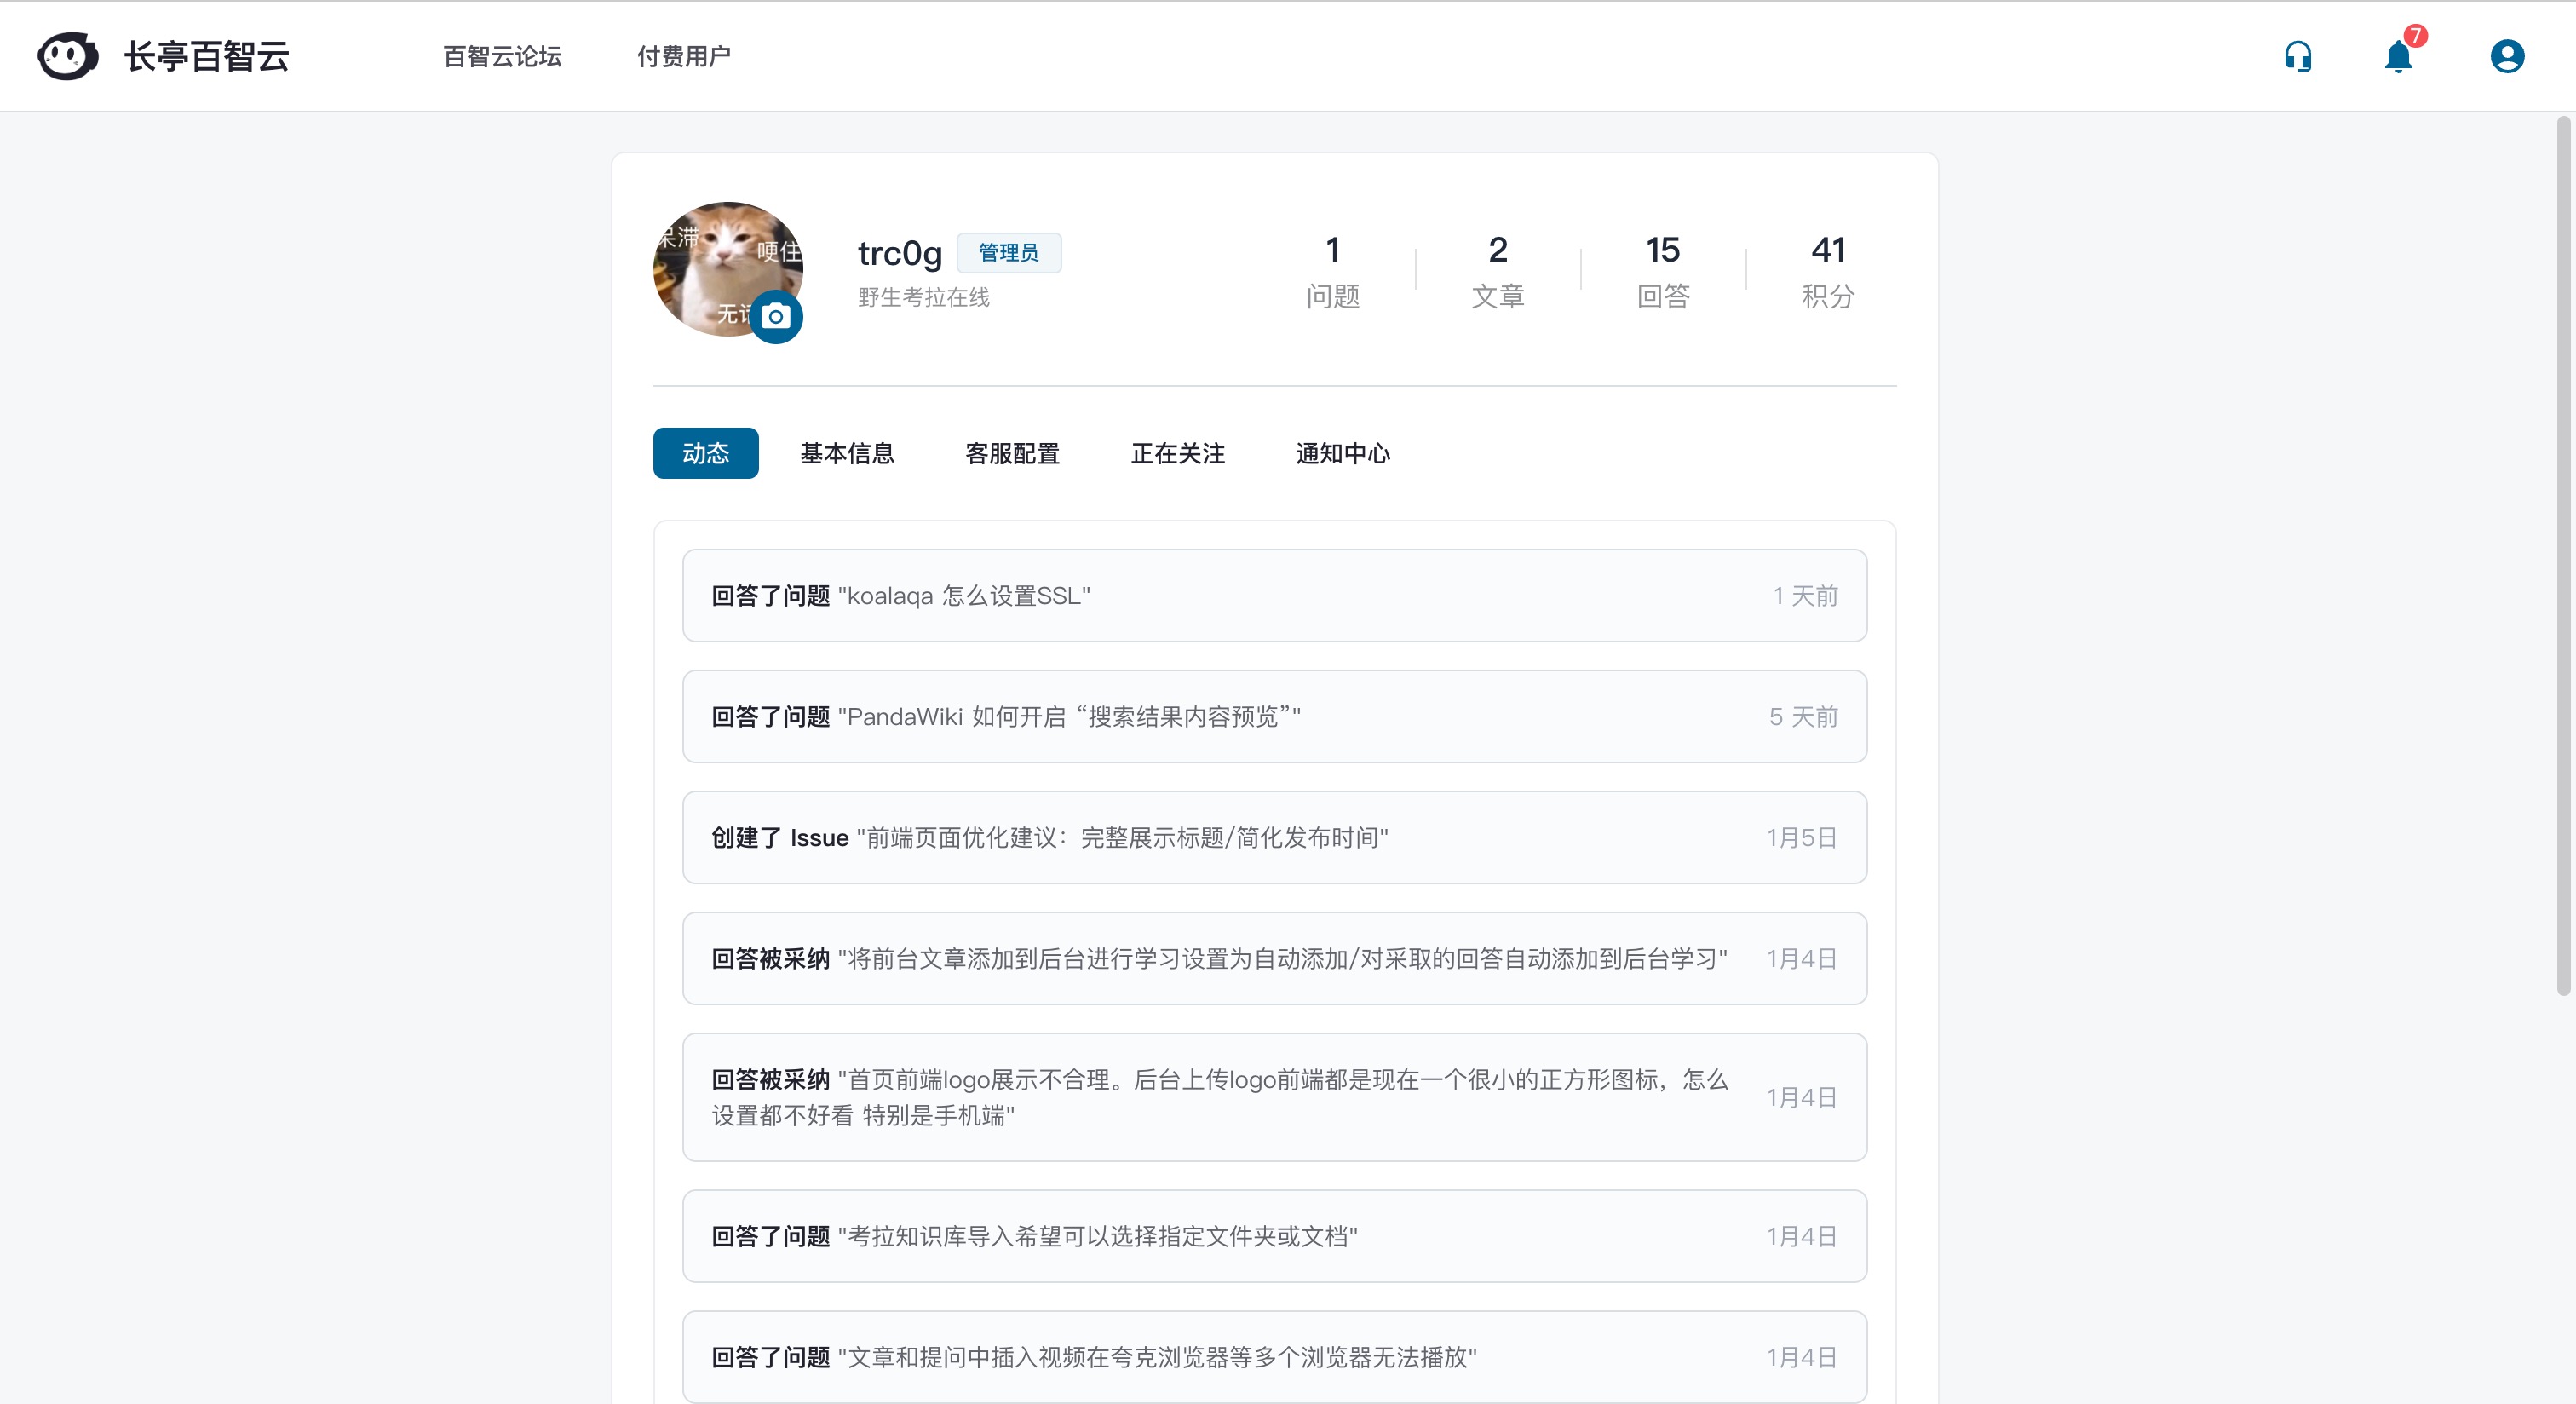Open the 通知中心 tab

coord(1342,453)
